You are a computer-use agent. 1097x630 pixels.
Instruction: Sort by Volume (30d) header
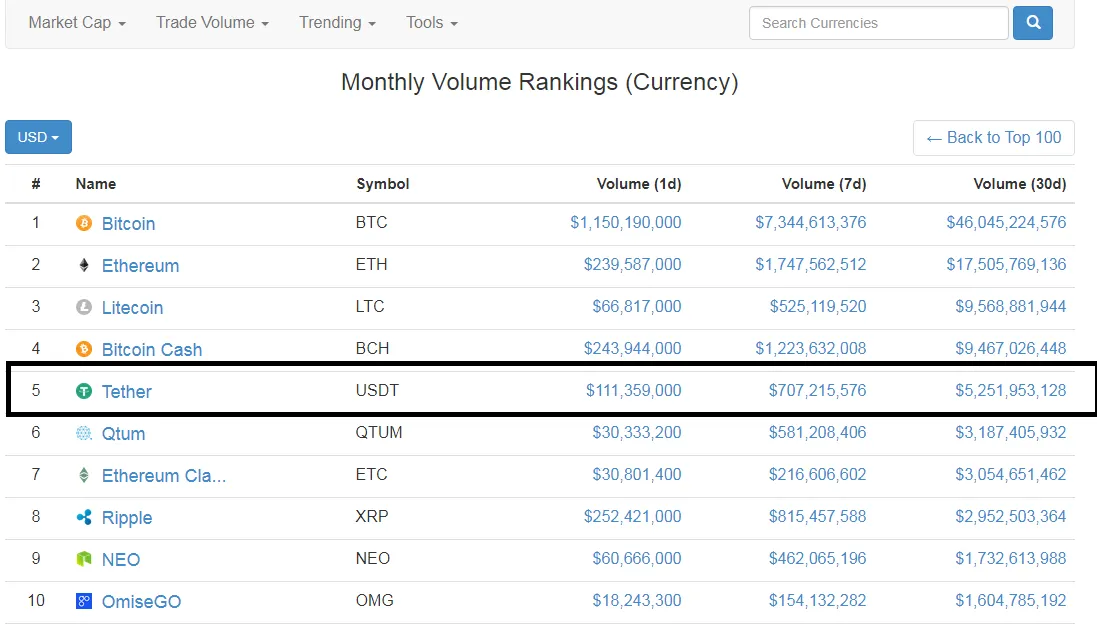[1019, 184]
